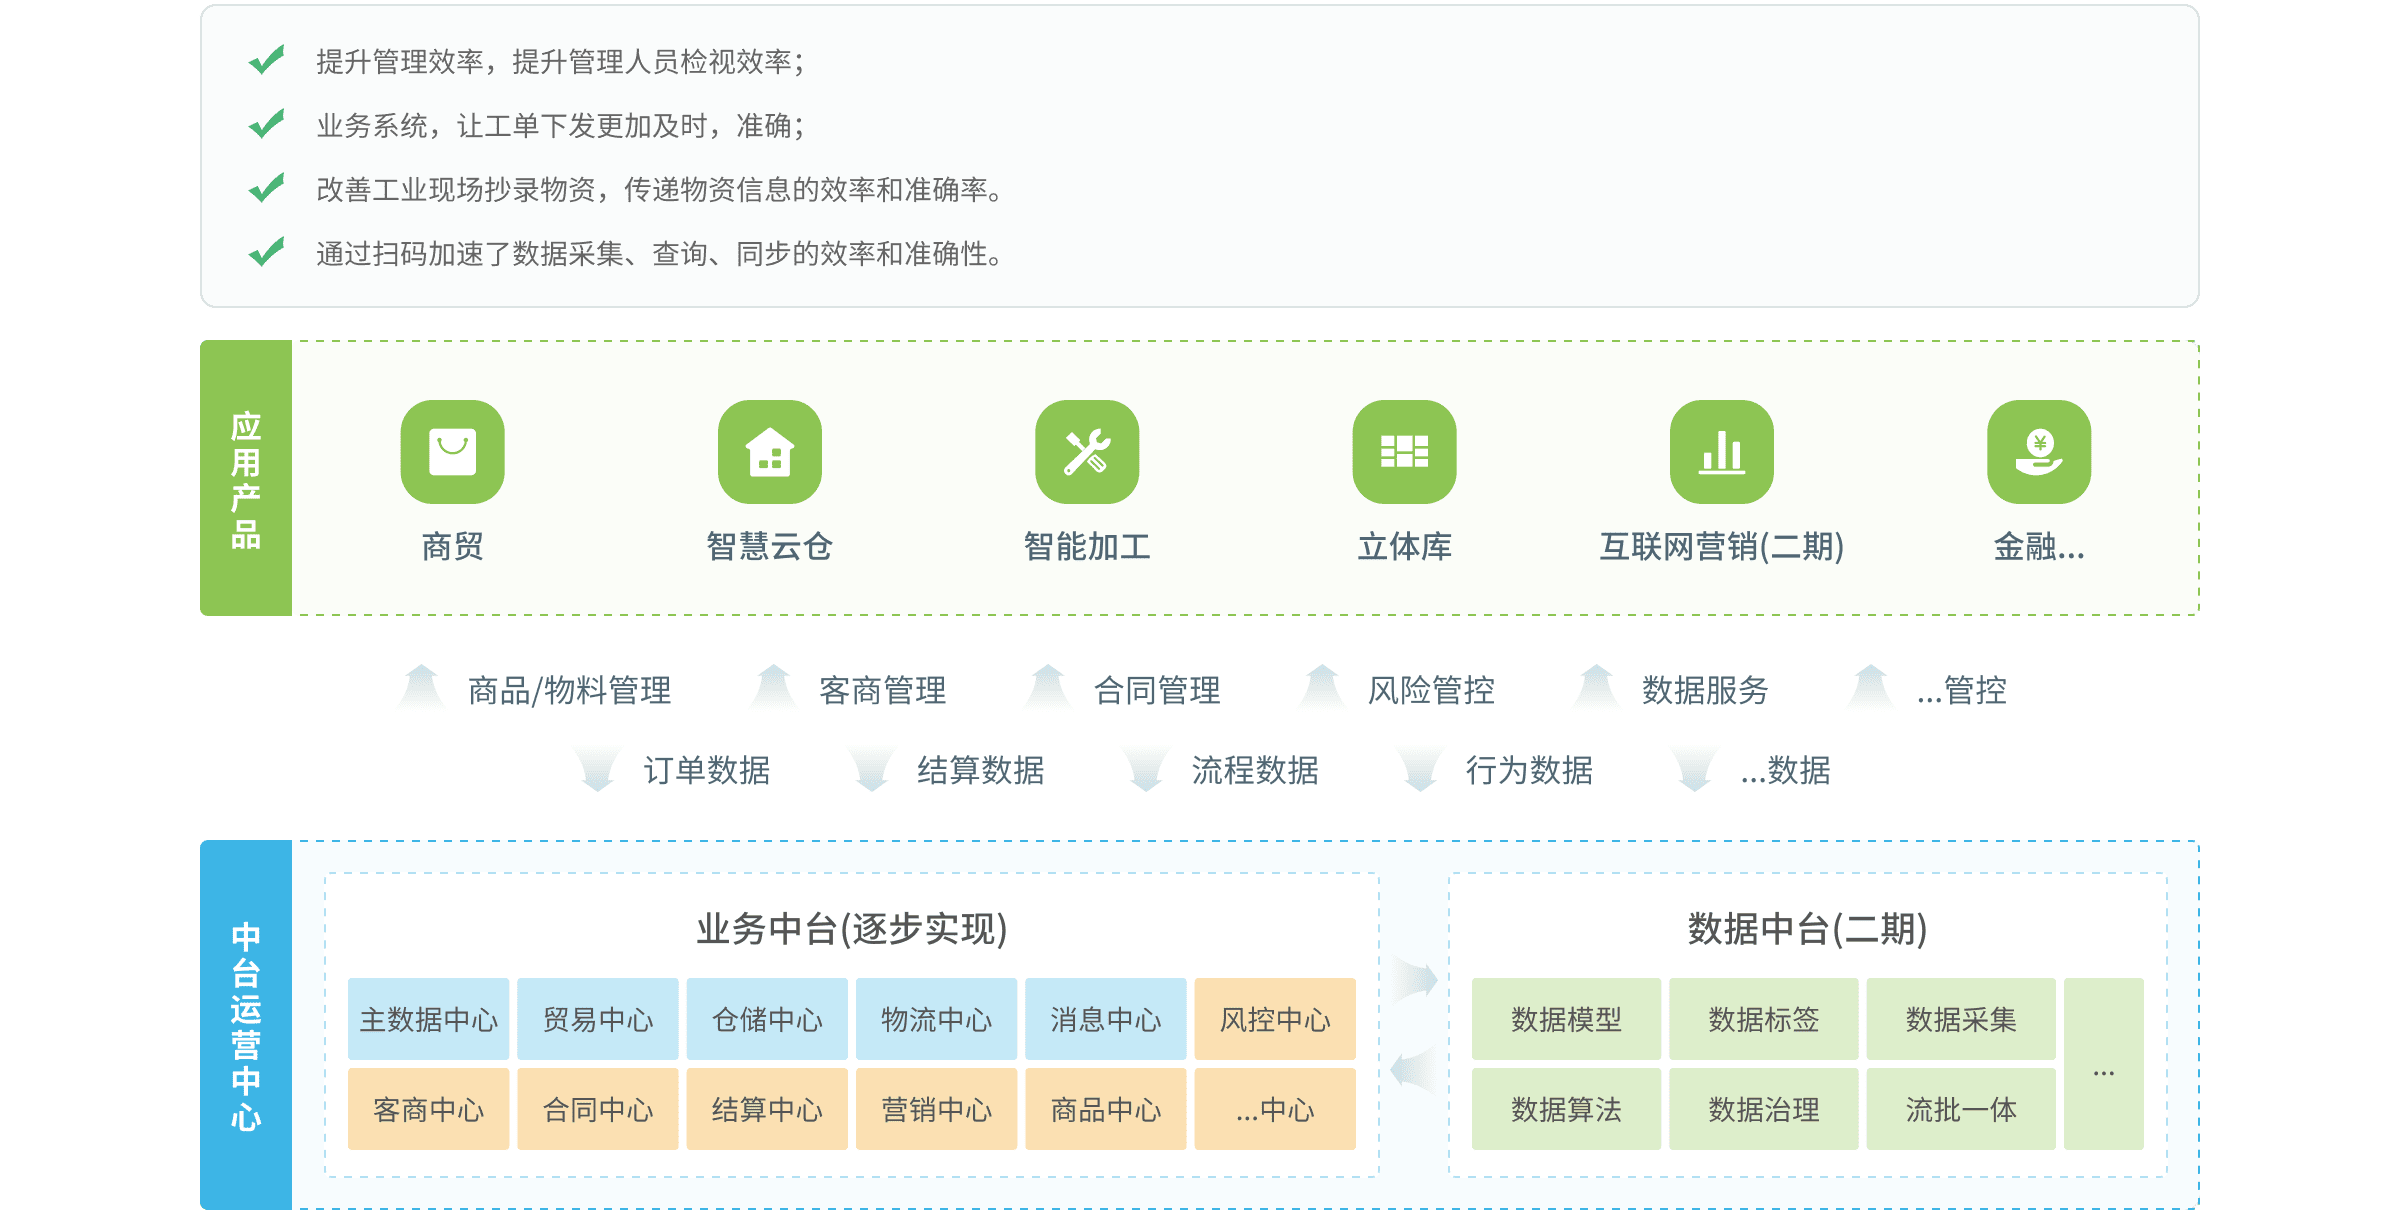Click checkmark beside 通过扫码加速 line
2400x1214 pixels.
point(267,252)
